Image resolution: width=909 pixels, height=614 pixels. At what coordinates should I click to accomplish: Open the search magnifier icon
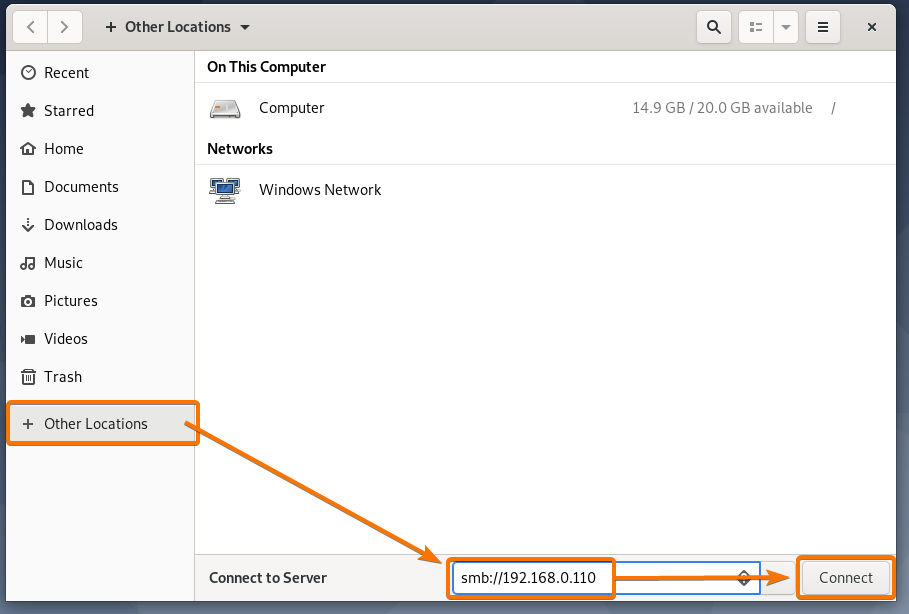713,27
